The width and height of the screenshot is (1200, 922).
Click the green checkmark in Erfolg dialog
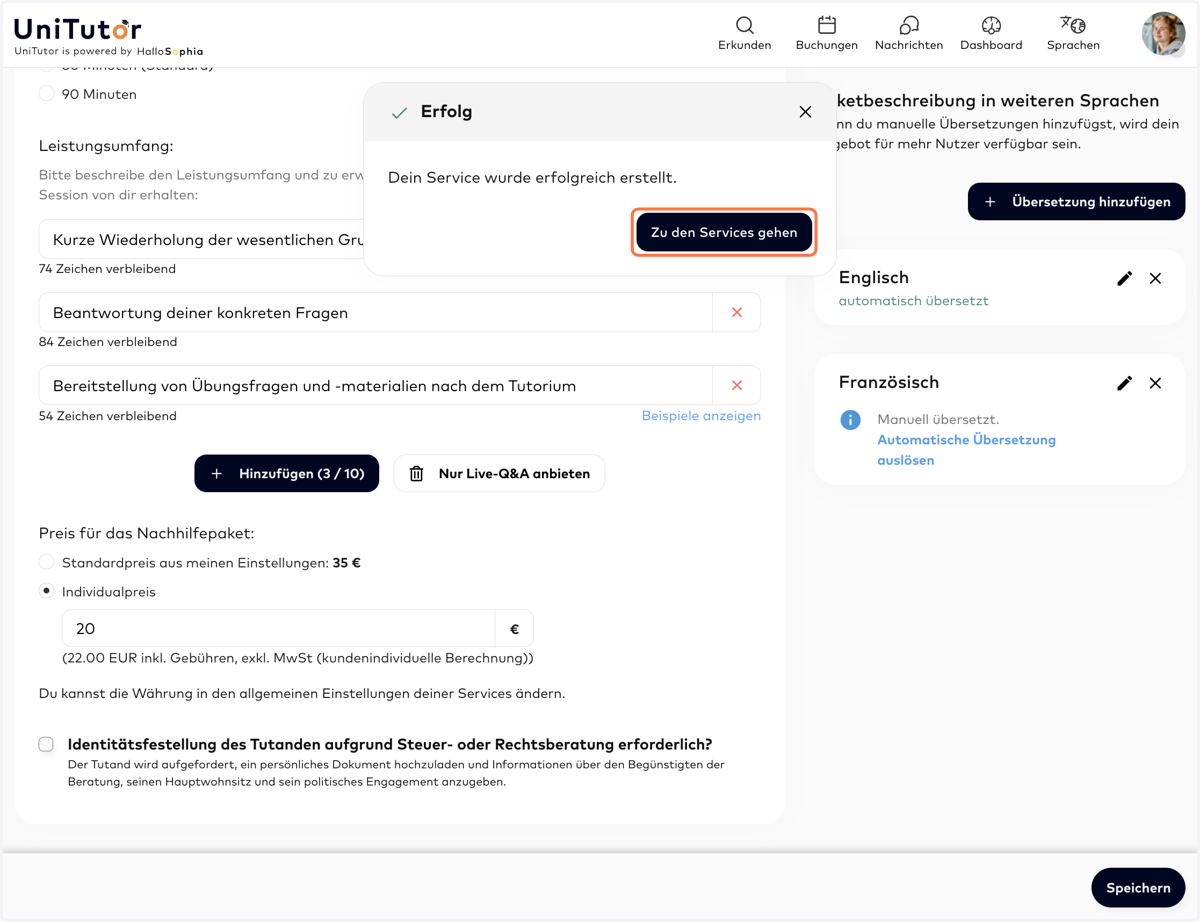[x=399, y=113]
